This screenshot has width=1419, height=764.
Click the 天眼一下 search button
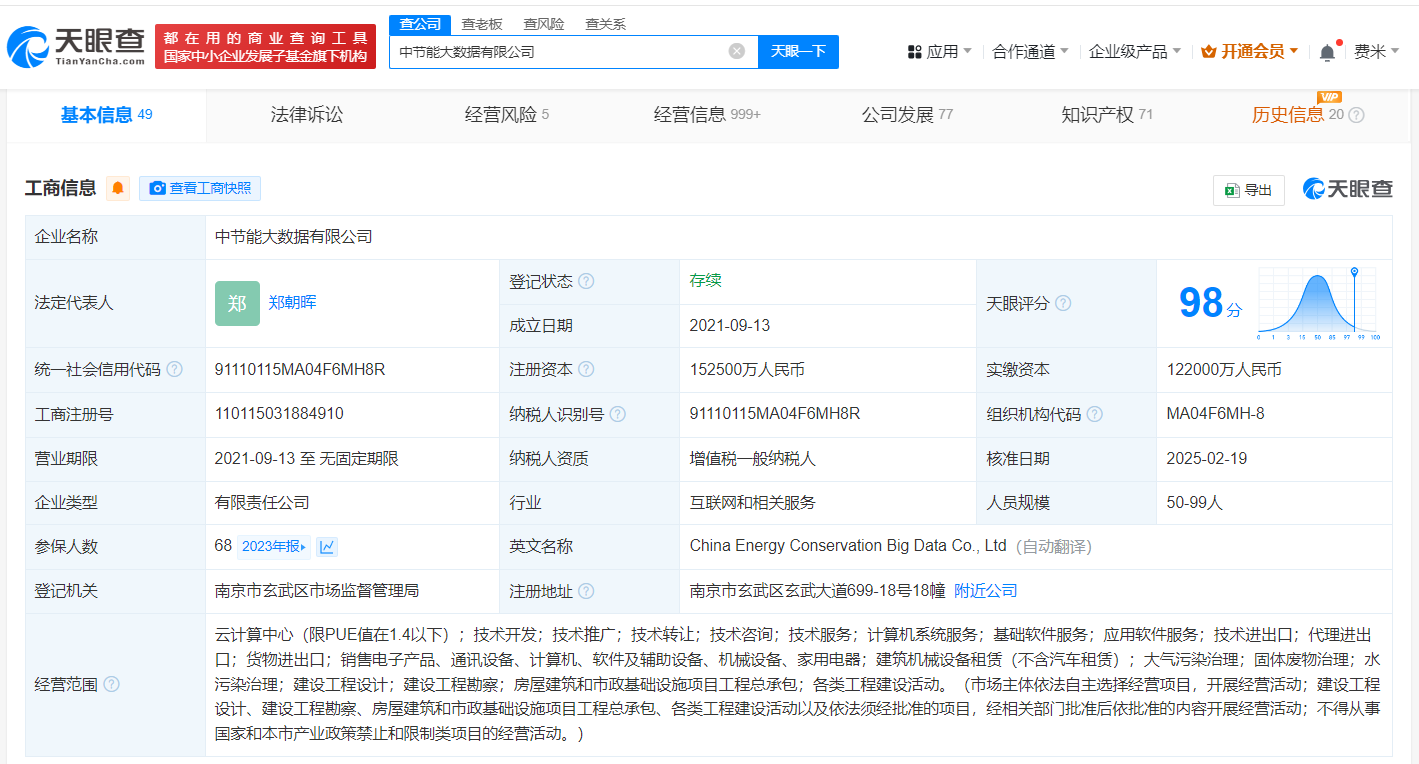tap(798, 51)
